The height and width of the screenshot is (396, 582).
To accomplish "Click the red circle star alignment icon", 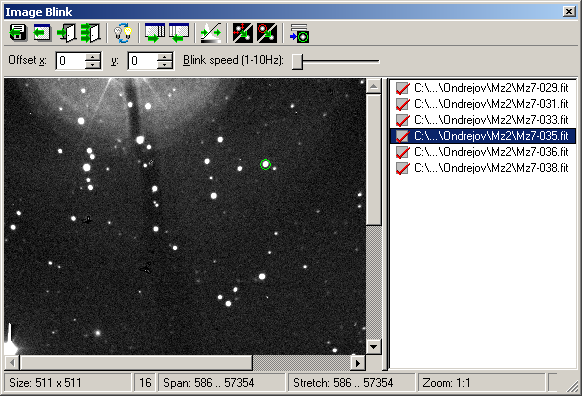I will pos(267,33).
